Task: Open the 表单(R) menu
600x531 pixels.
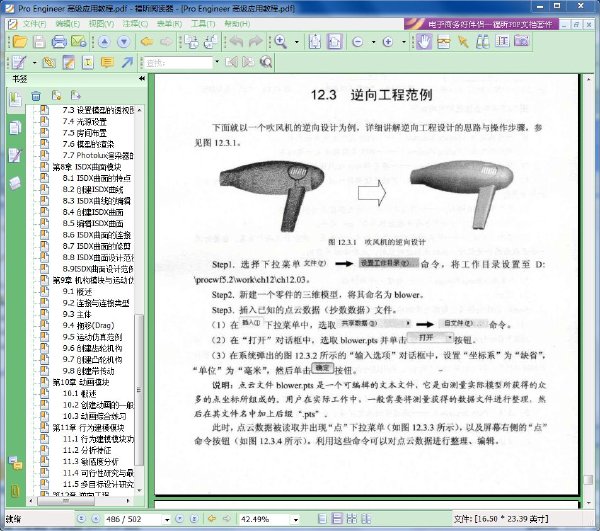Action: pos(169,24)
